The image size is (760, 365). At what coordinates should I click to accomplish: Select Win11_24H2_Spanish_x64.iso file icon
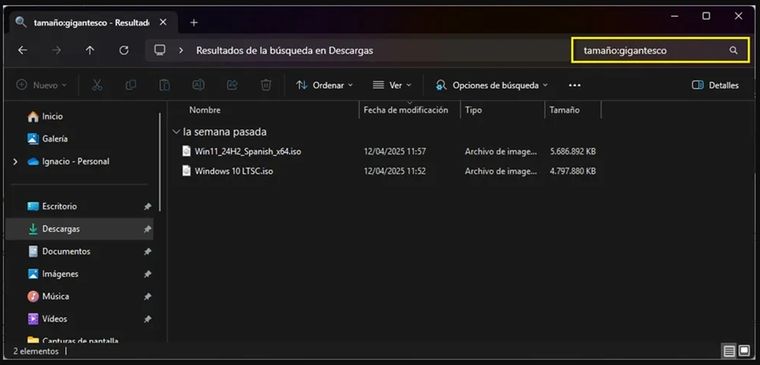pos(187,151)
